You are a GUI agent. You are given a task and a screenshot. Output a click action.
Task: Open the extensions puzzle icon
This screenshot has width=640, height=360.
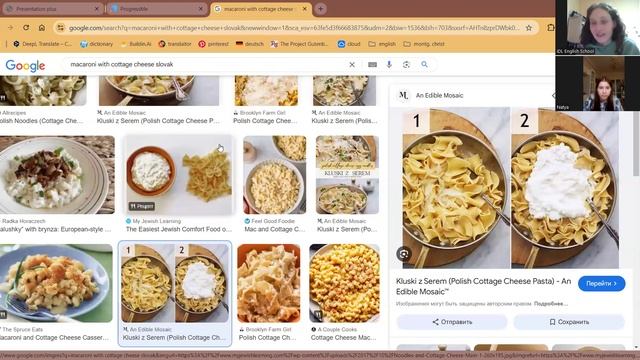click(551, 28)
